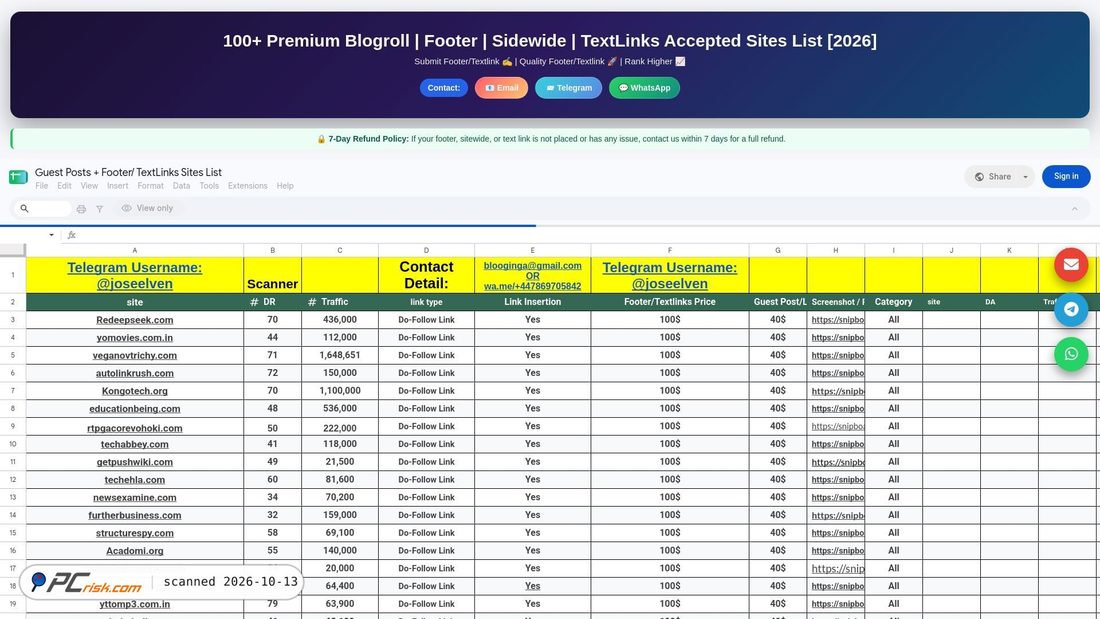Click the hash icon beside the DR header
1100x619 pixels.
coord(254,302)
